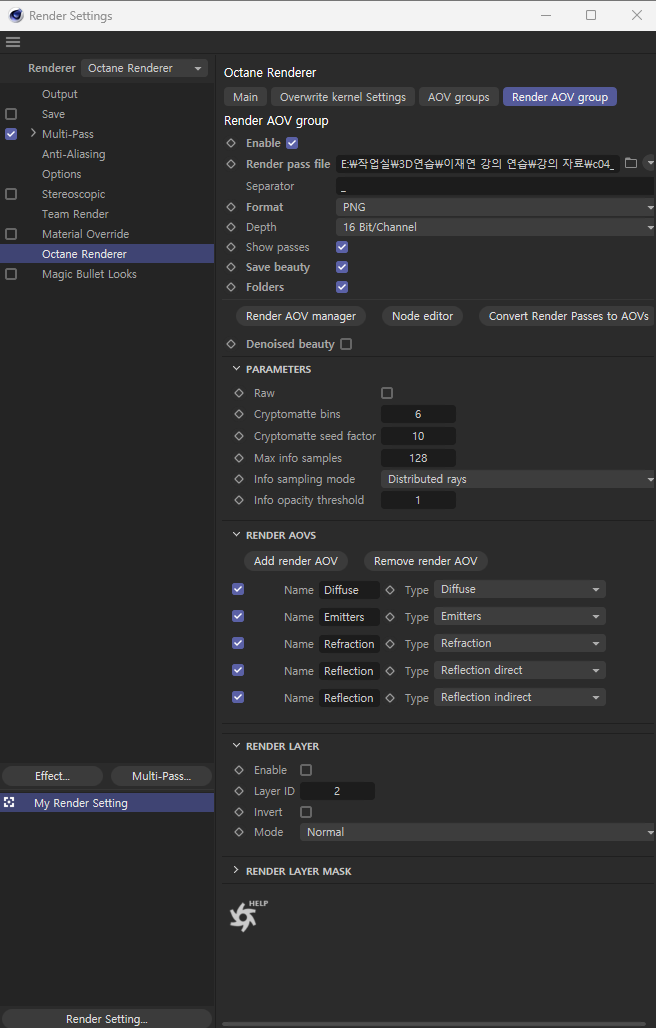Expand the Render Layer Mask section
Viewport: 656px width, 1028px height.
(x=237, y=871)
